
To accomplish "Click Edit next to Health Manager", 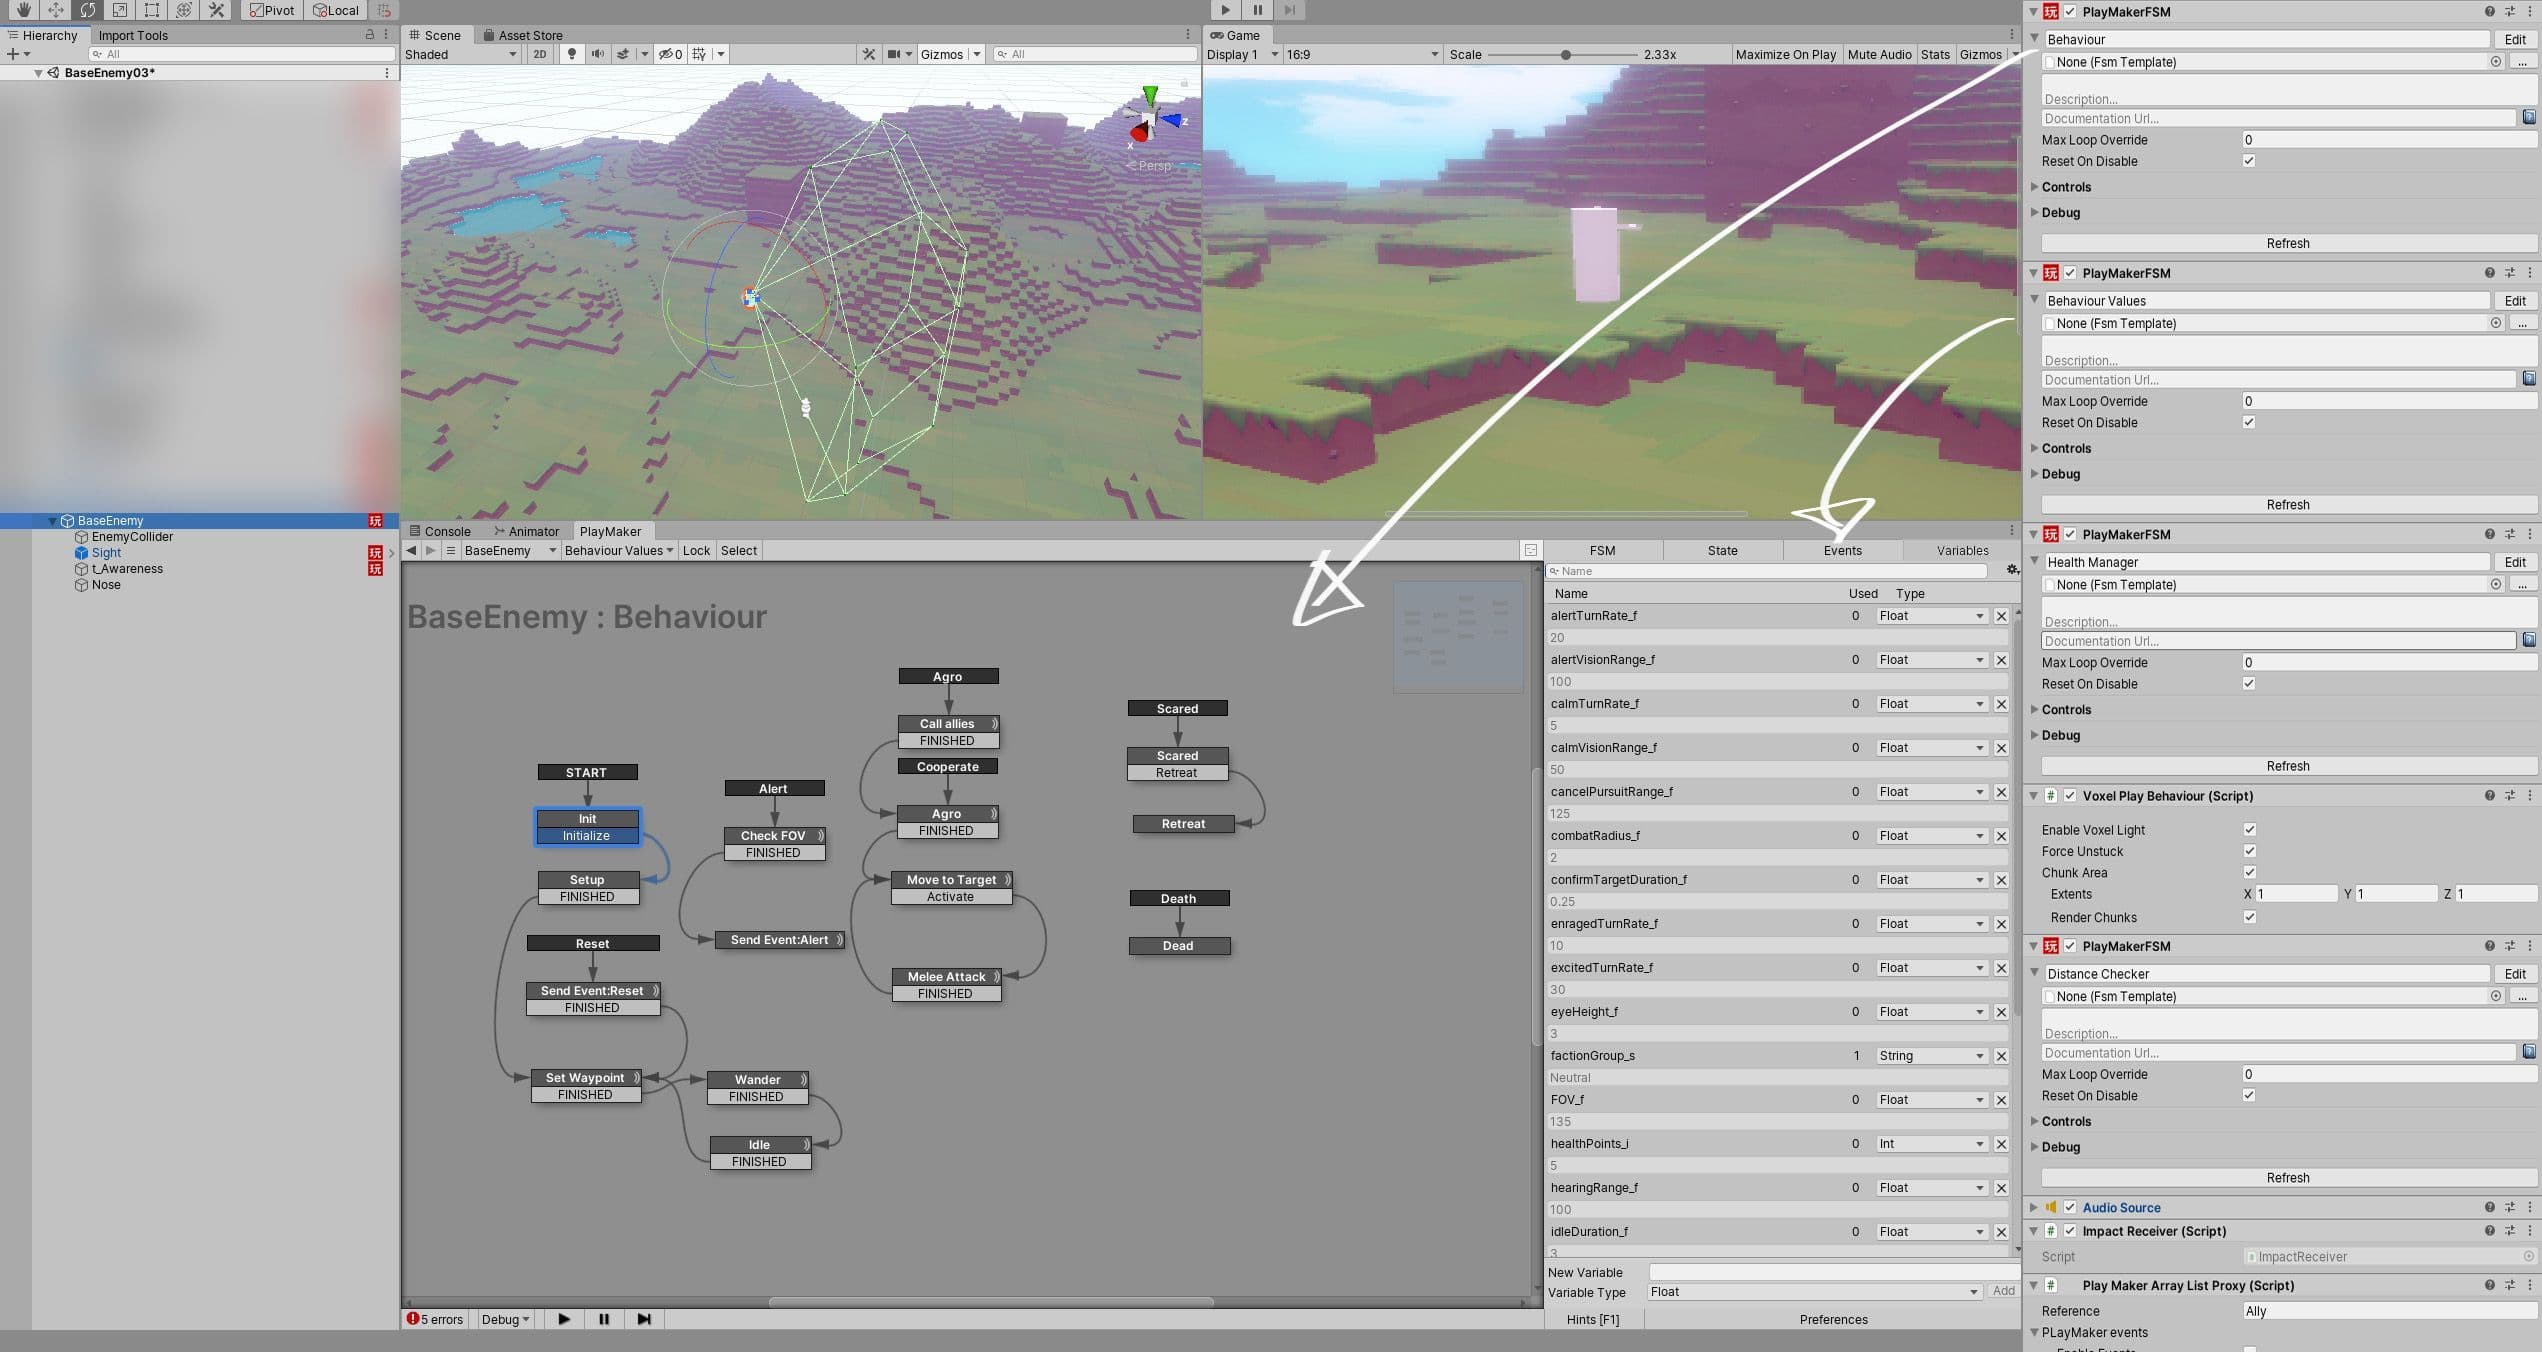I will coord(2516,561).
